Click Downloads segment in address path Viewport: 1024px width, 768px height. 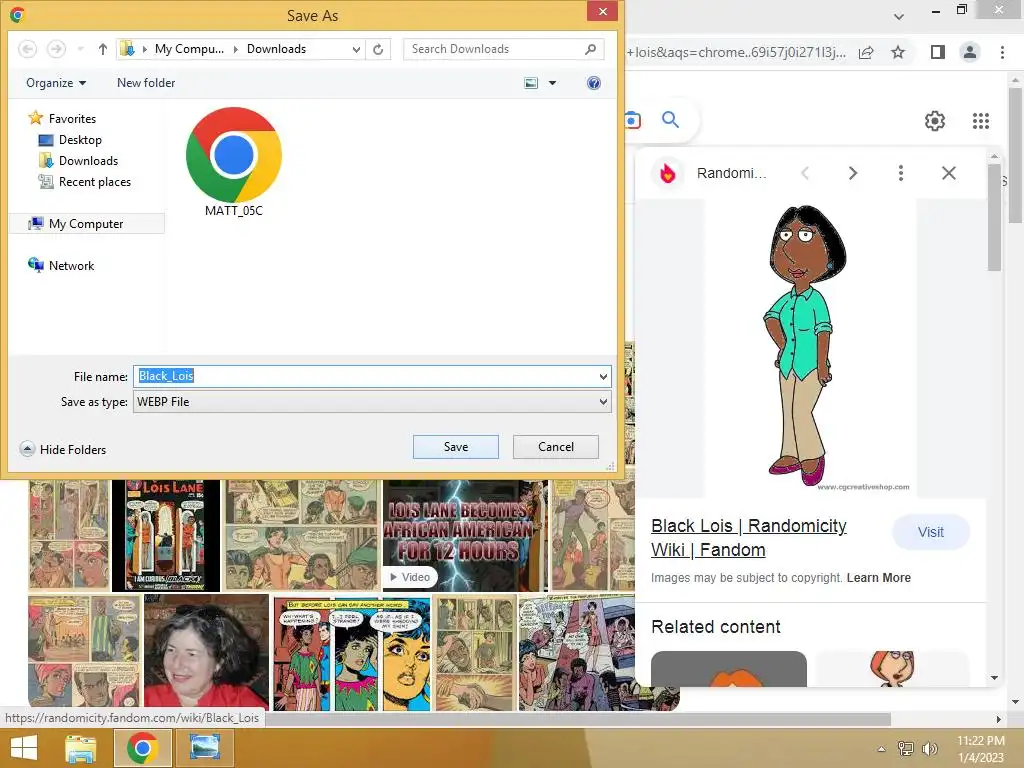[x=276, y=49]
